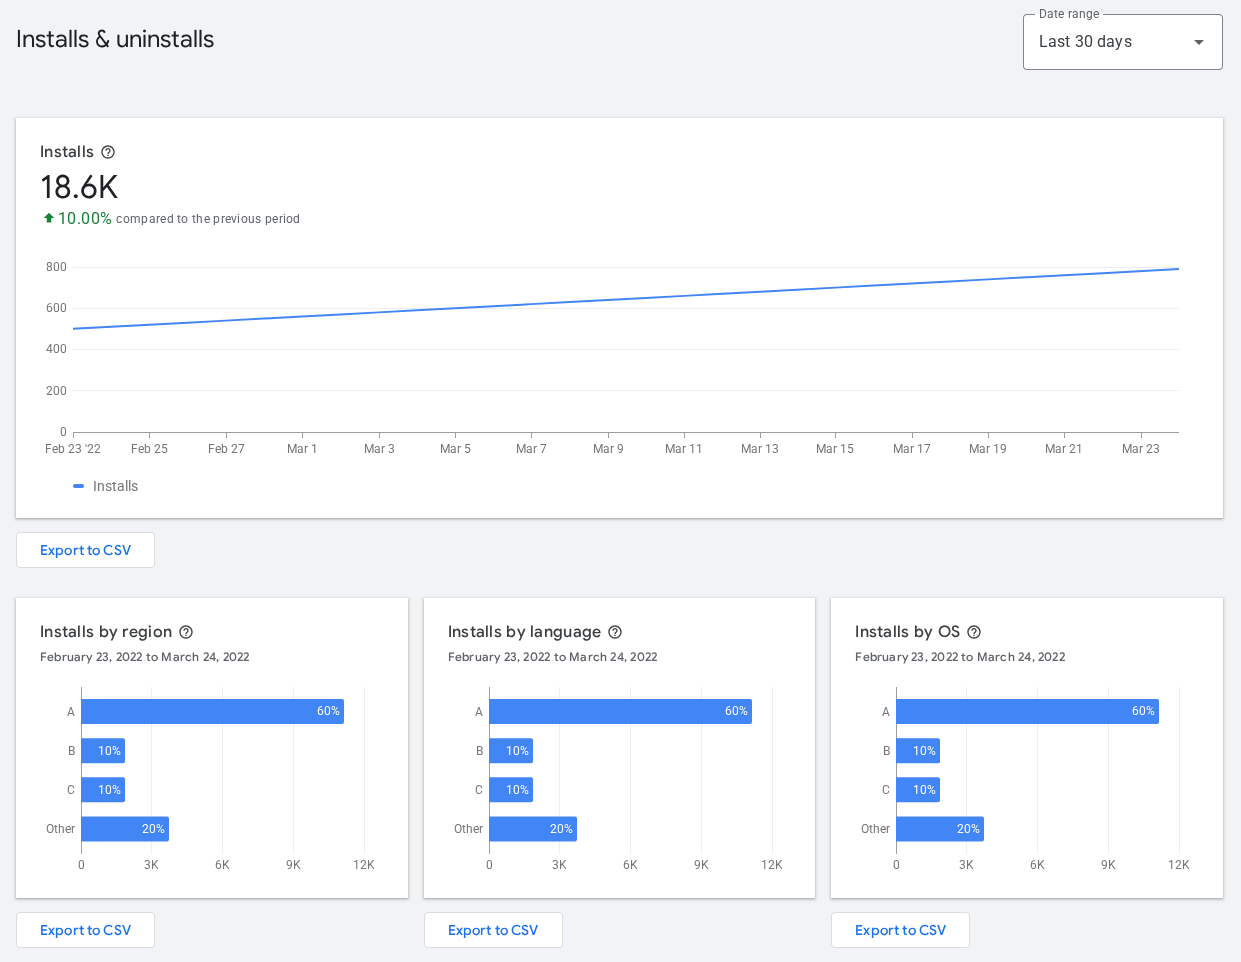Click the help icon next to Installs
The image size is (1241, 962).
108,152
